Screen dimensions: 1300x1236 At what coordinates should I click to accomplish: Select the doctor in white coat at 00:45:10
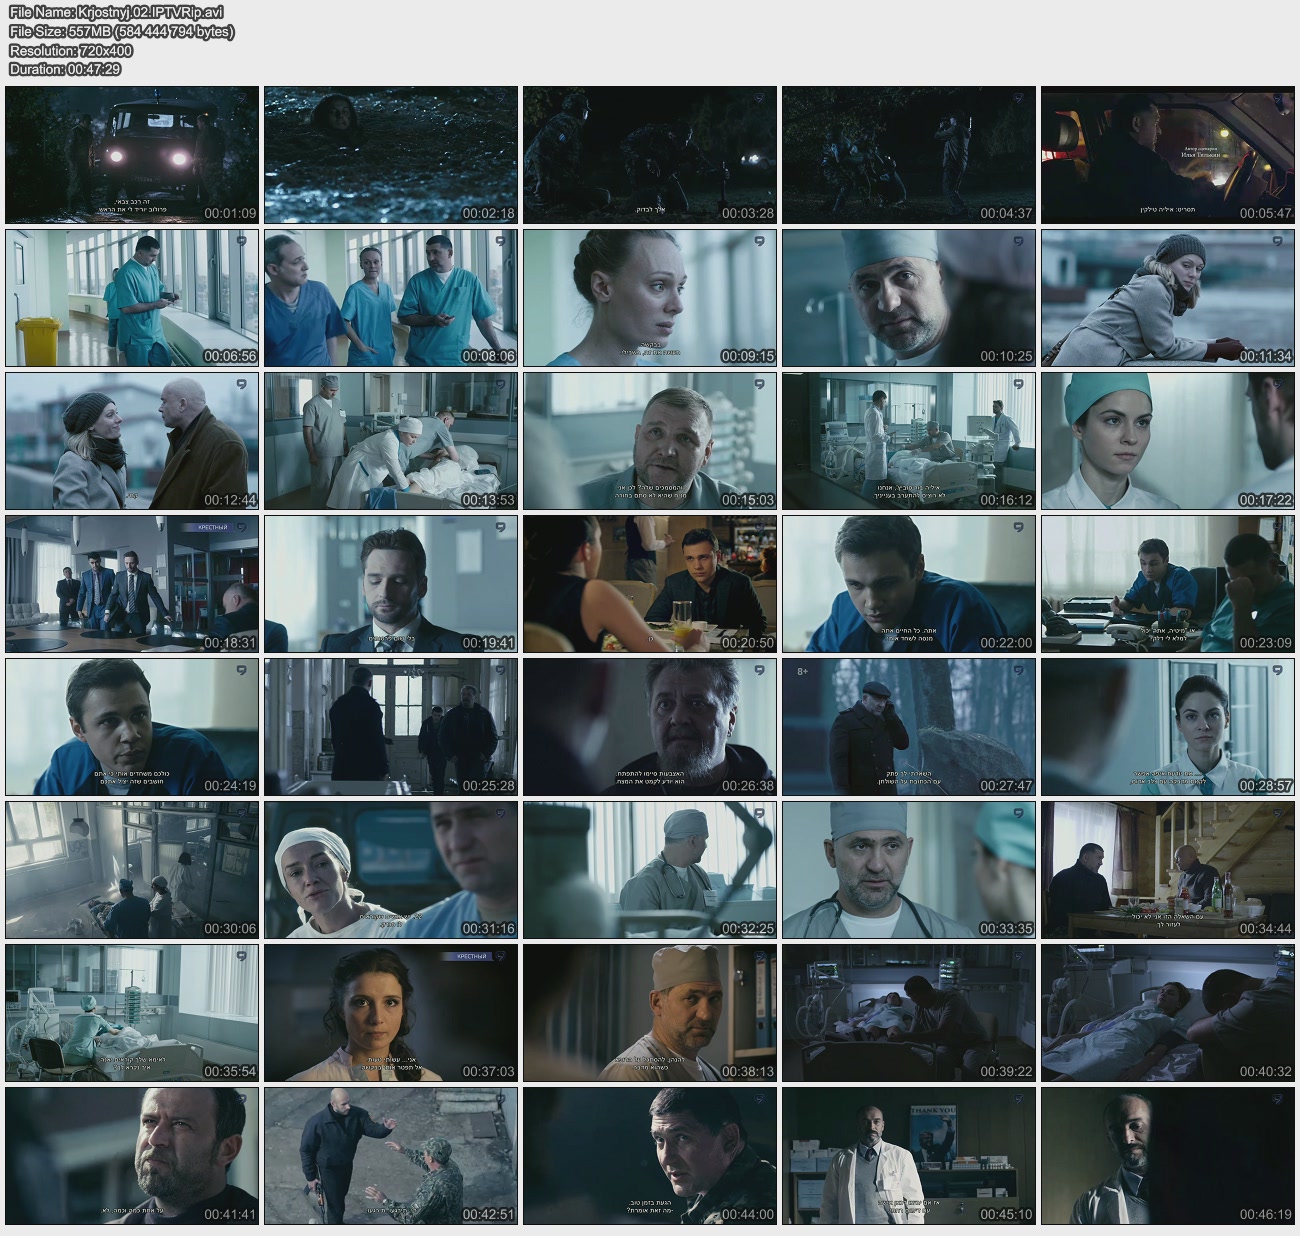pyautogui.click(x=909, y=1156)
